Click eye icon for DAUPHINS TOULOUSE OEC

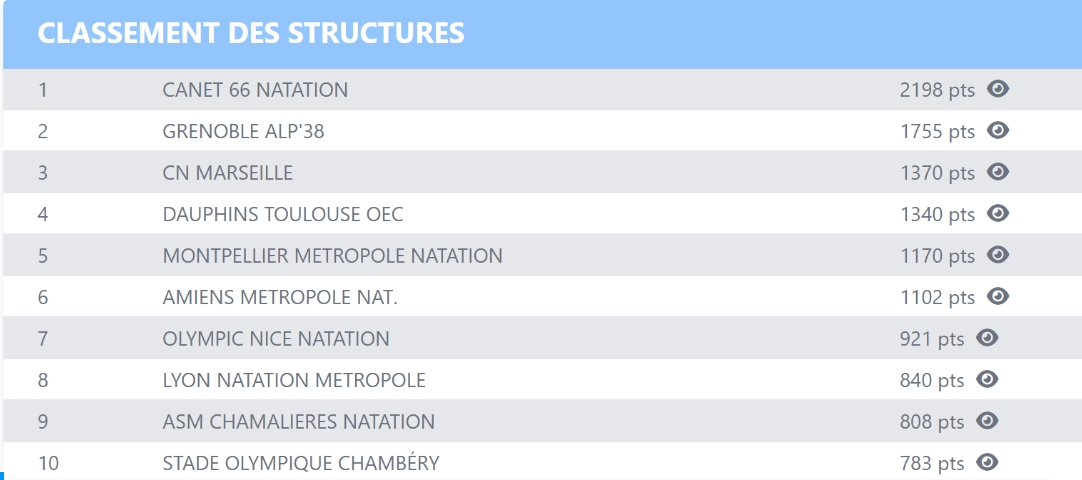(x=997, y=213)
